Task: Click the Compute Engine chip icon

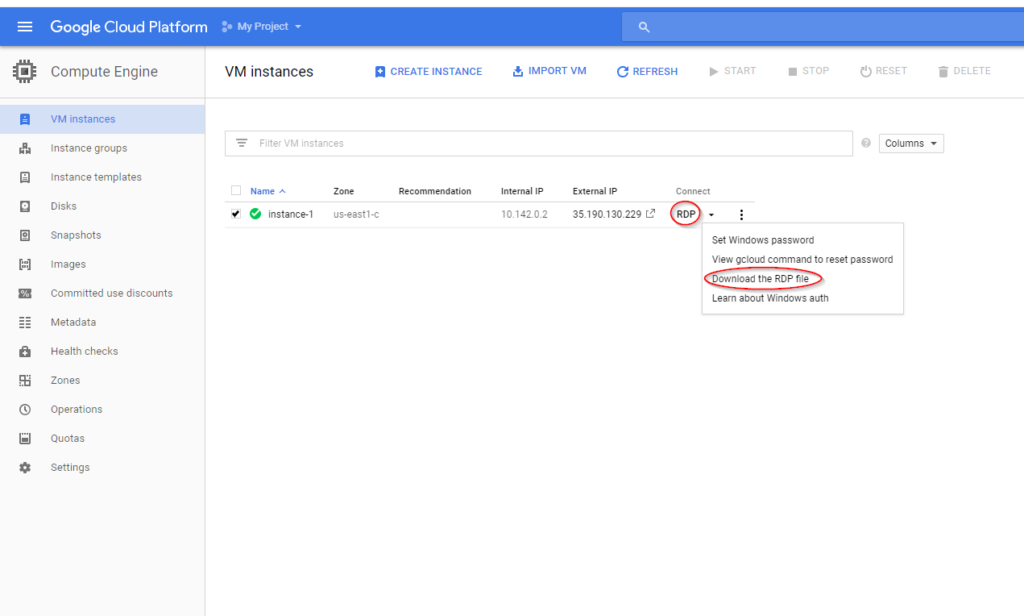Action: pyautogui.click(x=25, y=71)
